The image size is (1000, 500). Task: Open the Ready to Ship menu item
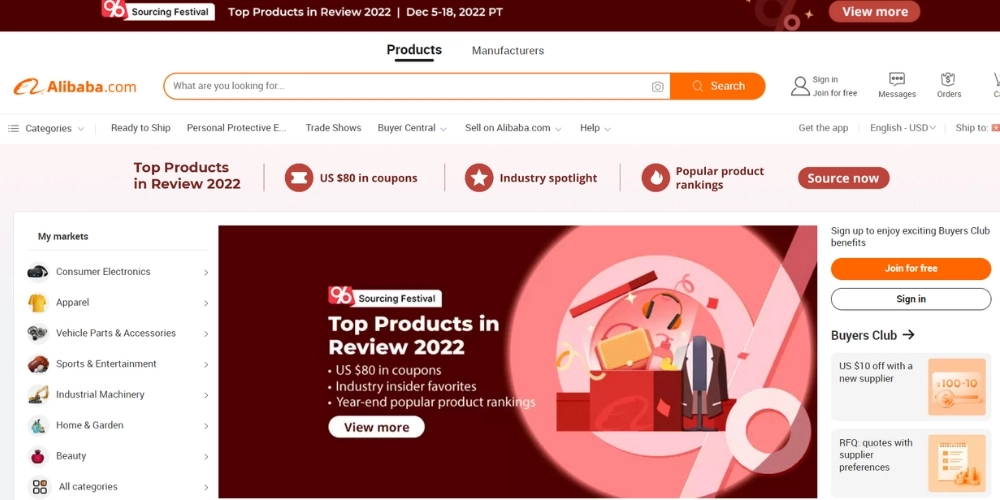pos(140,128)
